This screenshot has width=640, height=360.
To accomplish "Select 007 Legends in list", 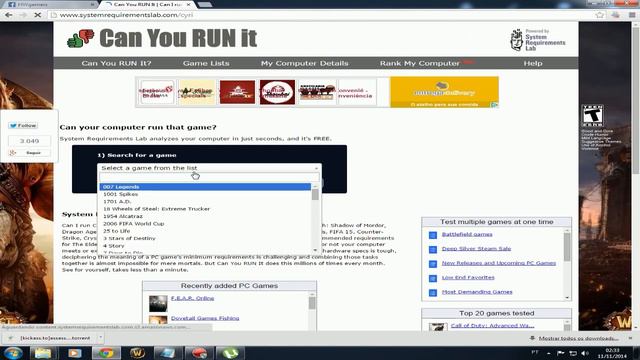I will [205, 187].
